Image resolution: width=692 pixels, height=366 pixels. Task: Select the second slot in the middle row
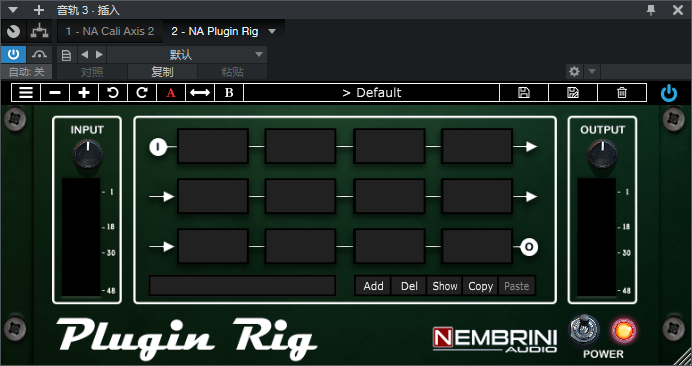(x=301, y=196)
